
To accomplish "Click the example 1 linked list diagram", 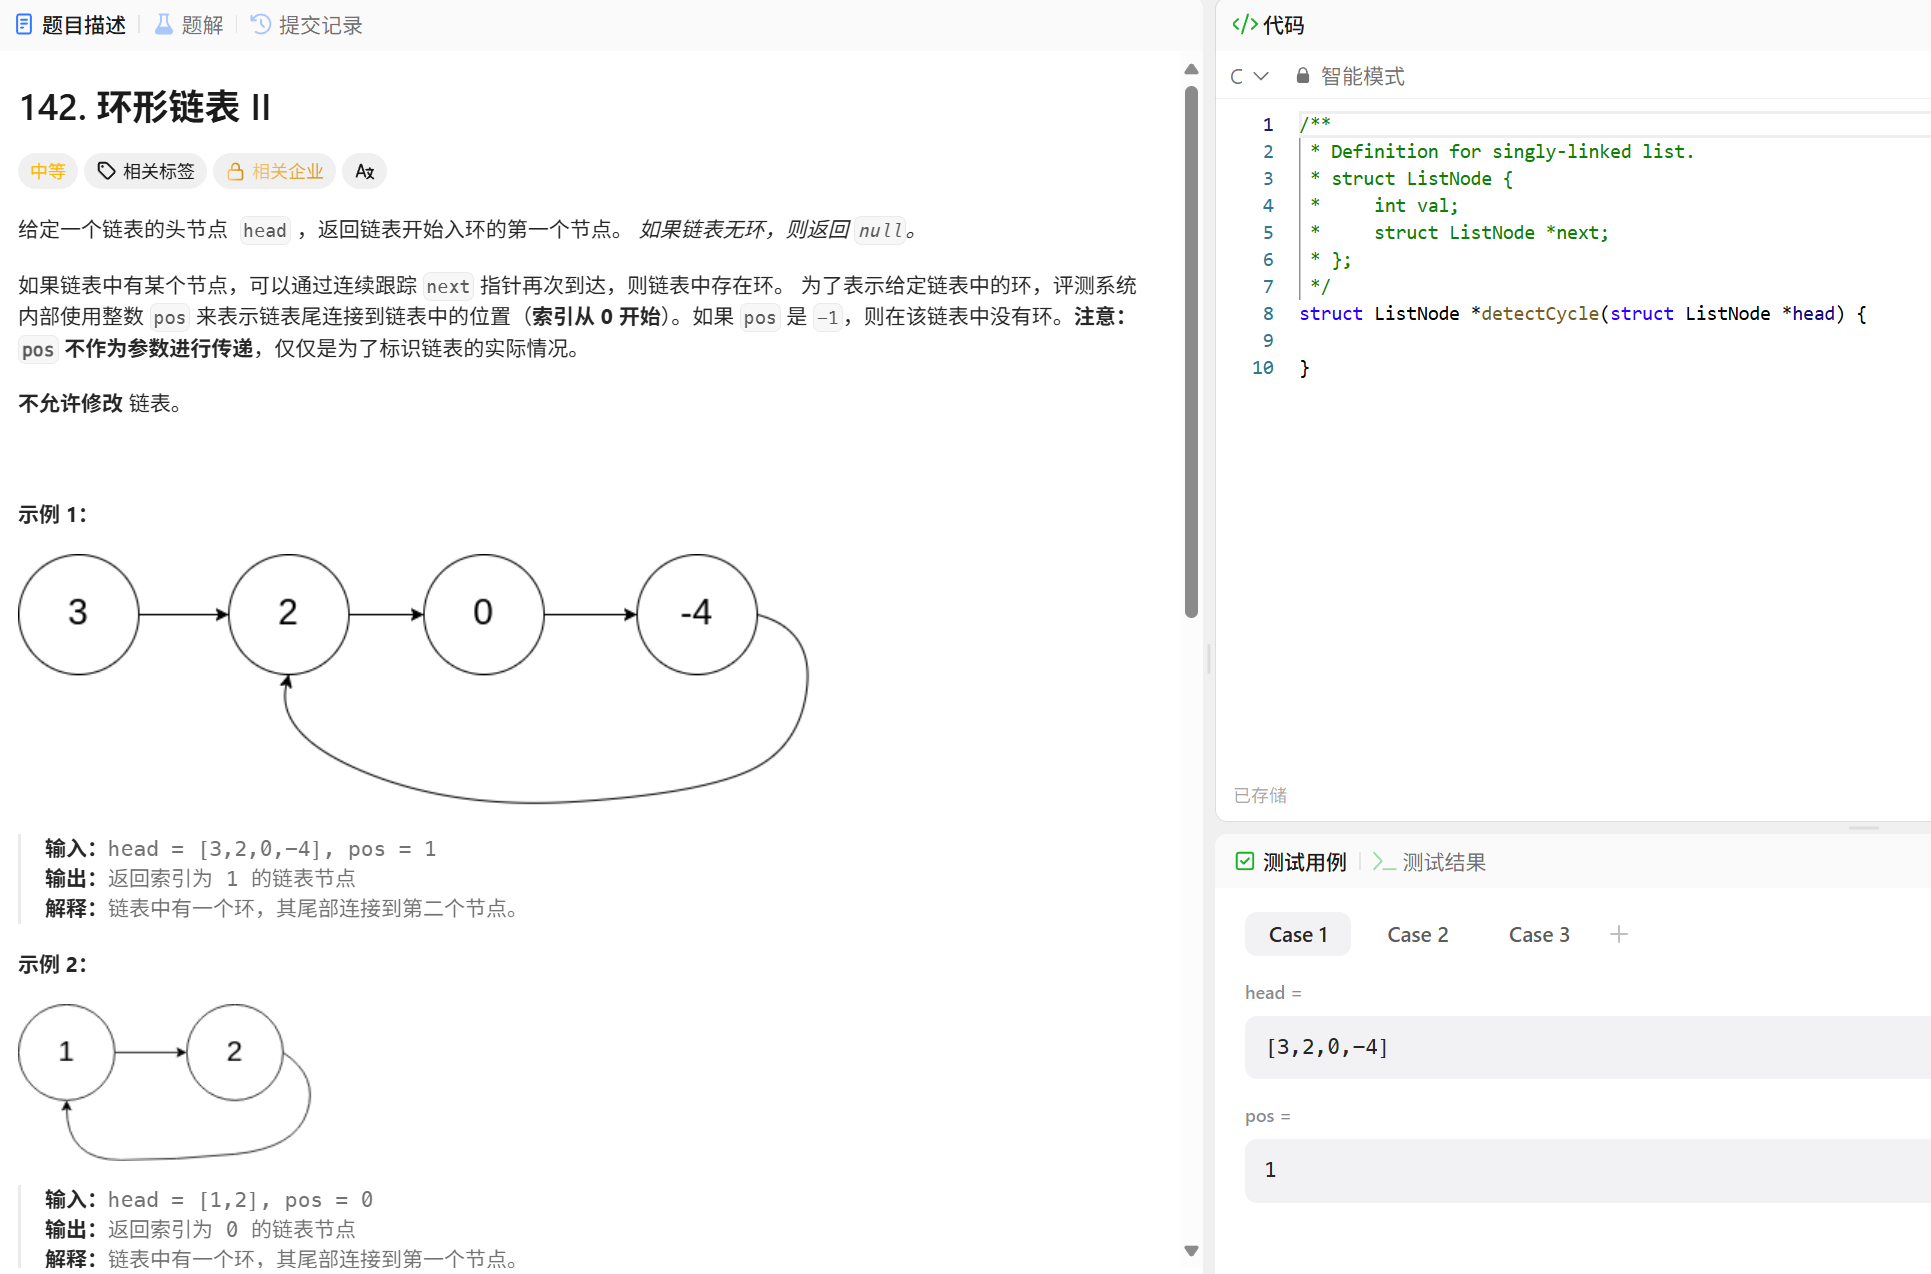I will (x=413, y=678).
